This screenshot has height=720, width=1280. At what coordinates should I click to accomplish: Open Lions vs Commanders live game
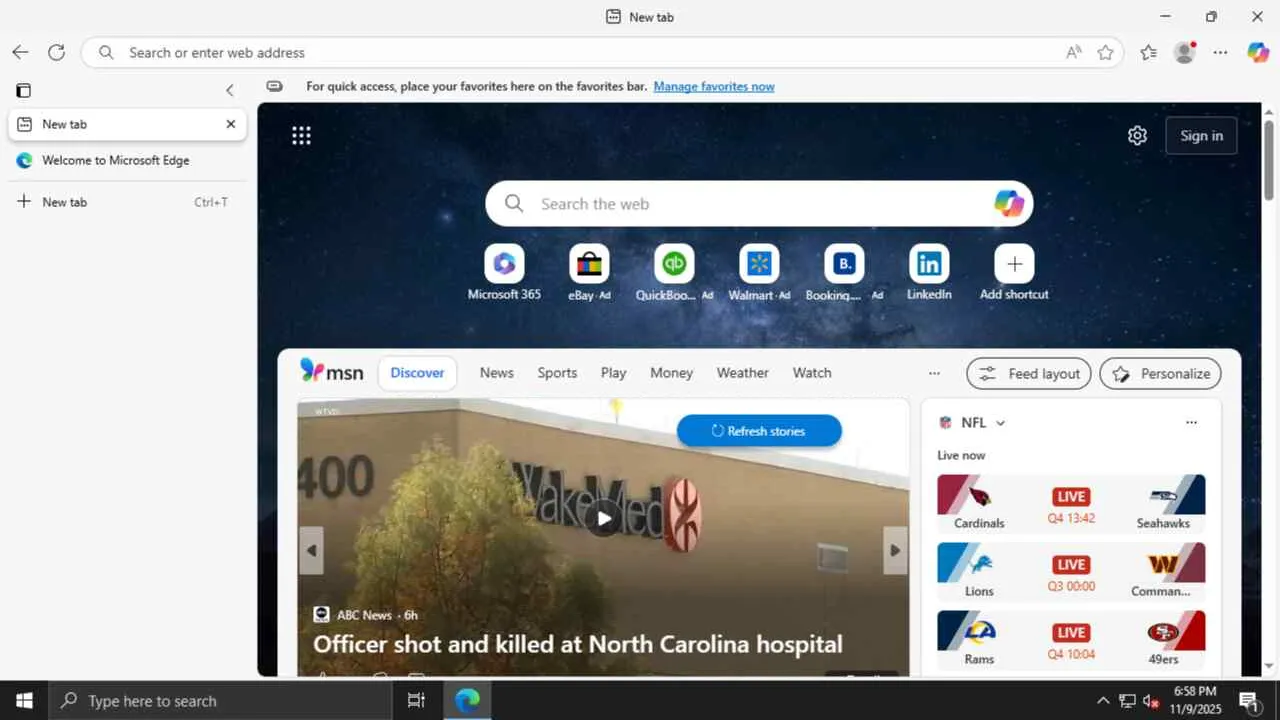click(1071, 571)
